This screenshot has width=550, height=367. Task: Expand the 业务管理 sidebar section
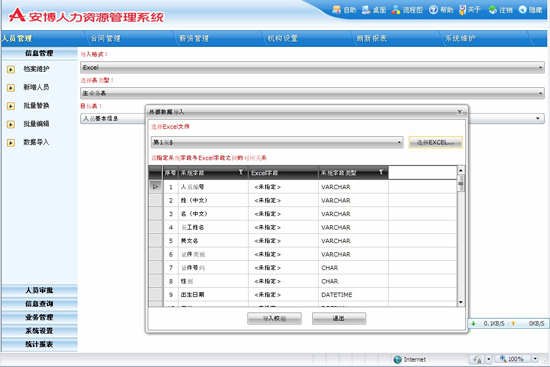(x=39, y=317)
